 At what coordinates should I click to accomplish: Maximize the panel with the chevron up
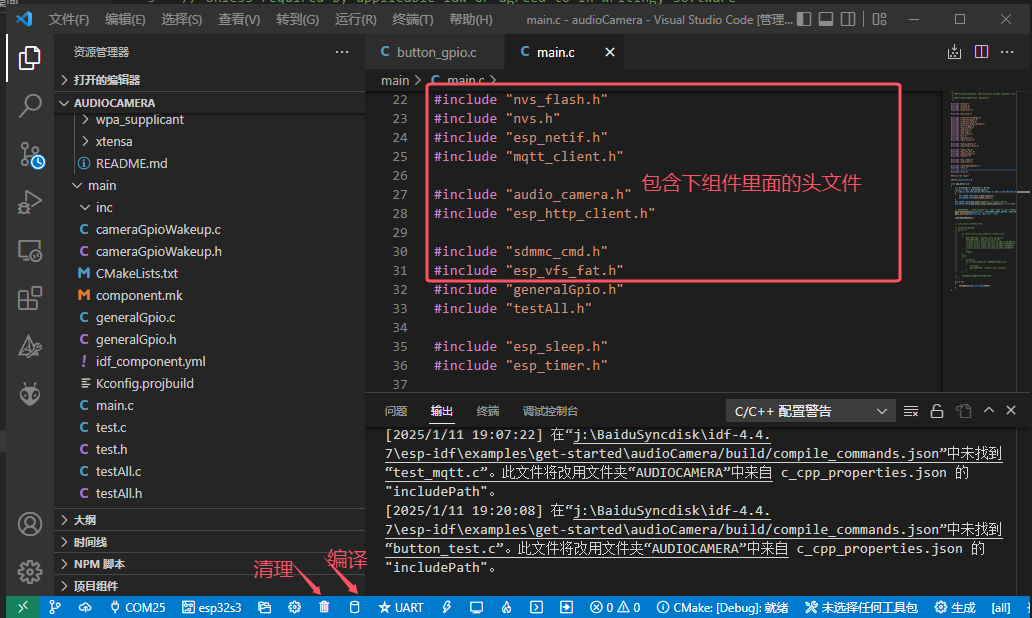click(x=989, y=410)
